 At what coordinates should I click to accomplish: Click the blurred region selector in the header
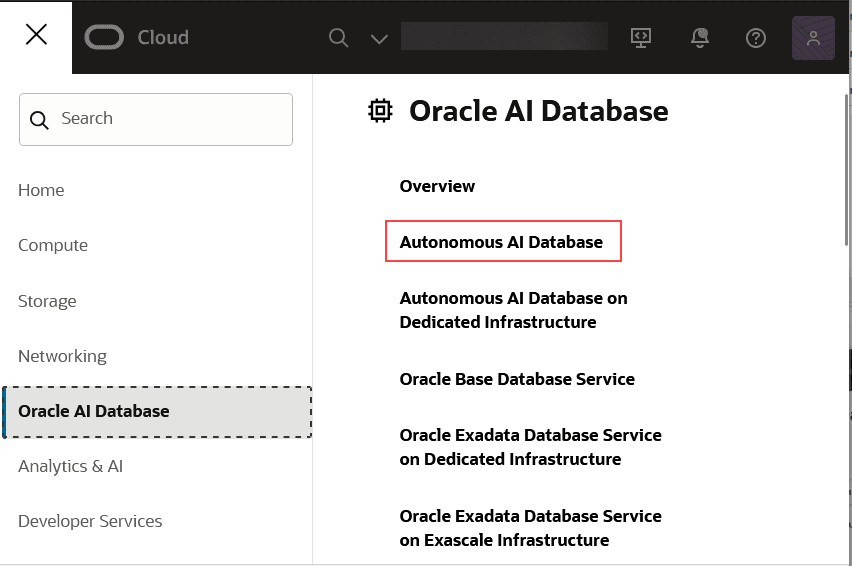pos(504,36)
